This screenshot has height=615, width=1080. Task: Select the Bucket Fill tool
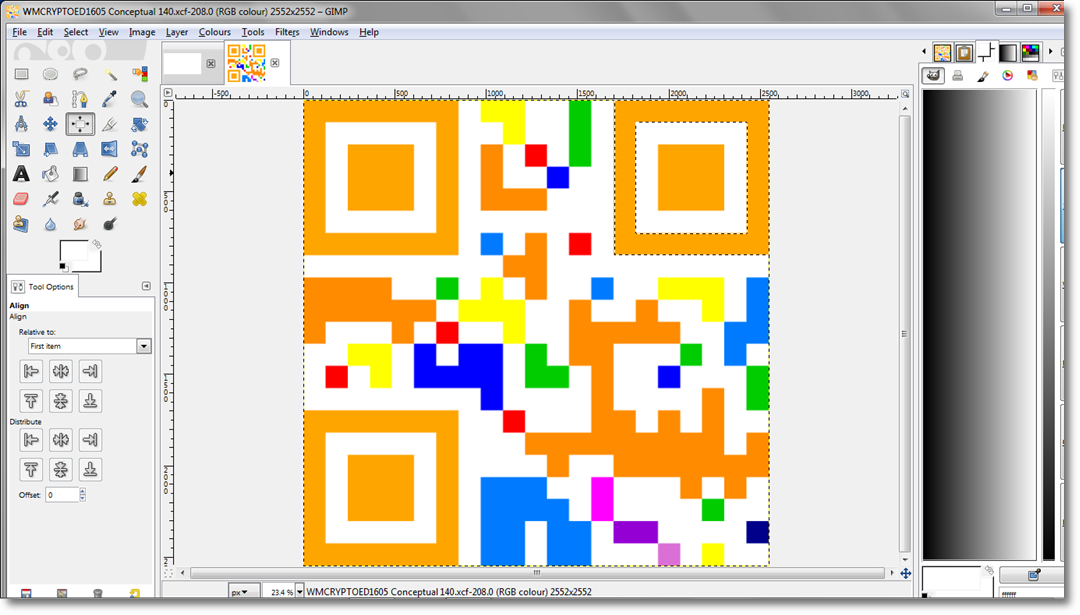click(x=50, y=174)
